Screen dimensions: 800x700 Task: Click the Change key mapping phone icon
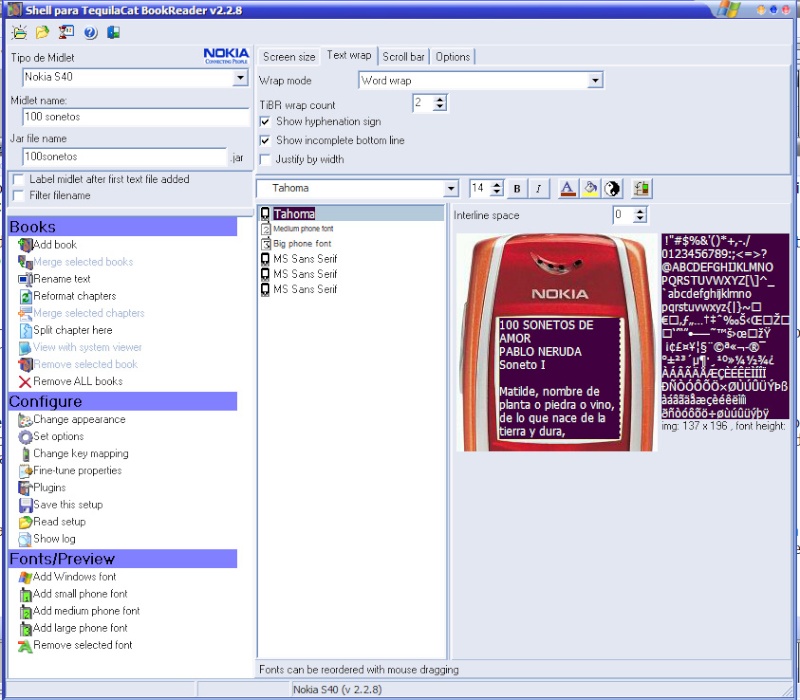[26, 454]
